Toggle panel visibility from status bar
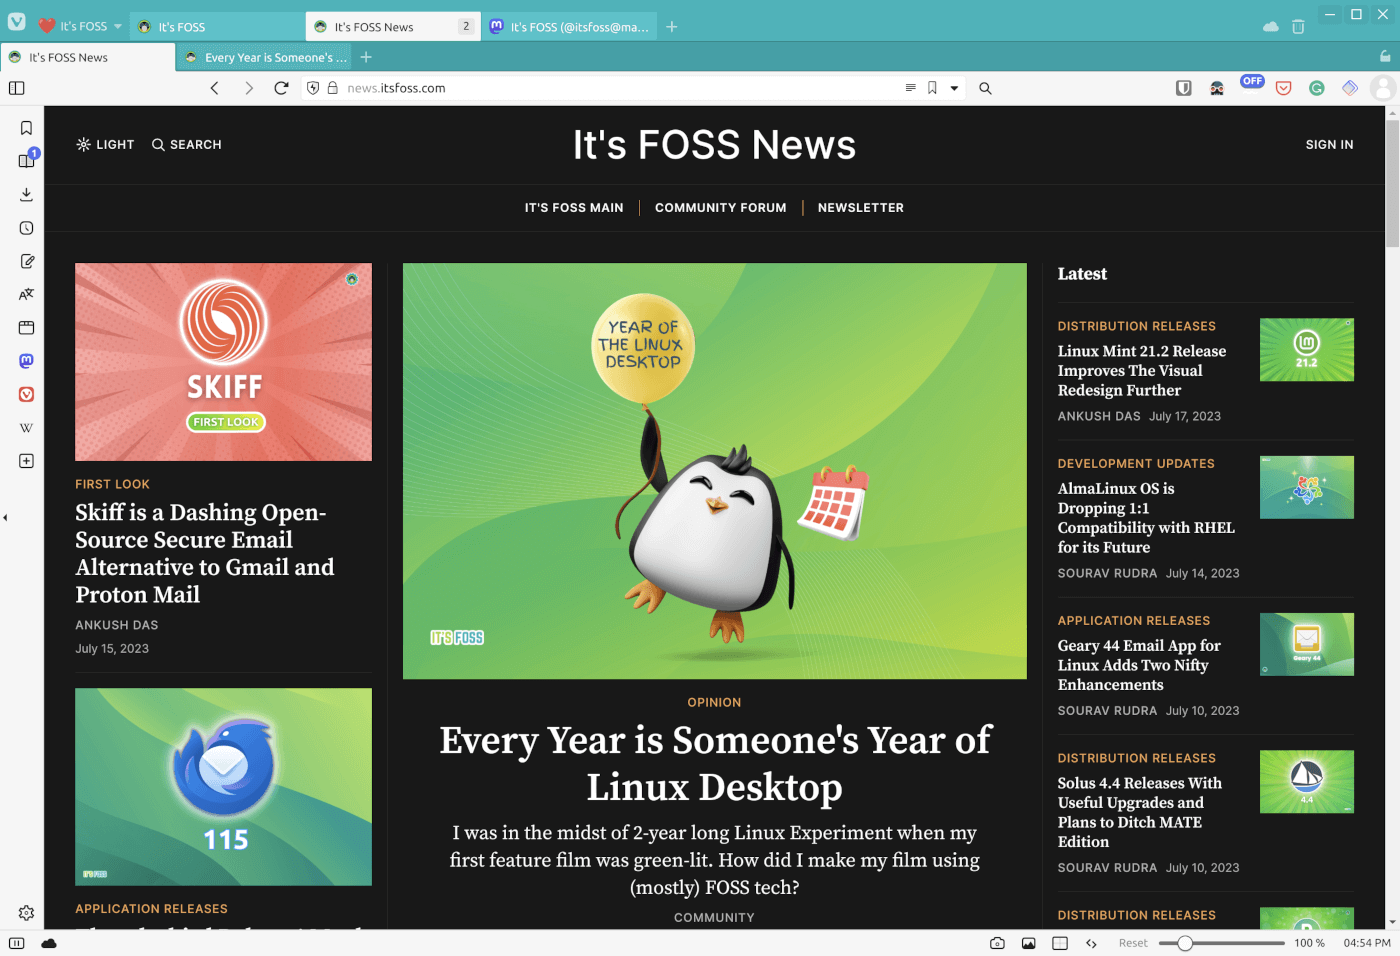 point(17,943)
